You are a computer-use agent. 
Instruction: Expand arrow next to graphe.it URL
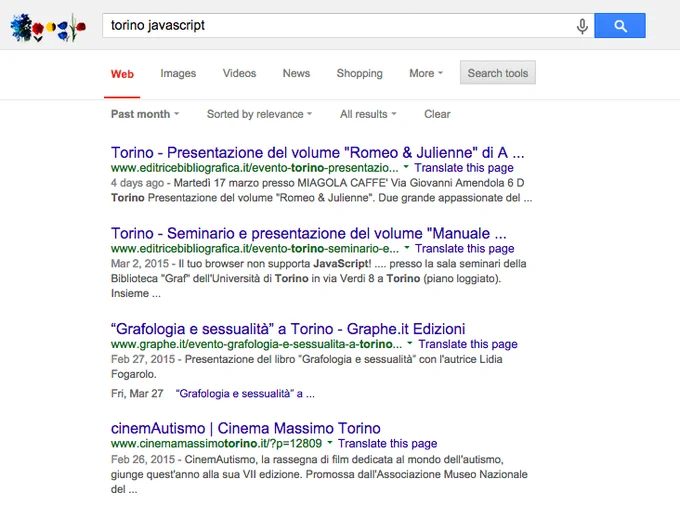point(410,343)
